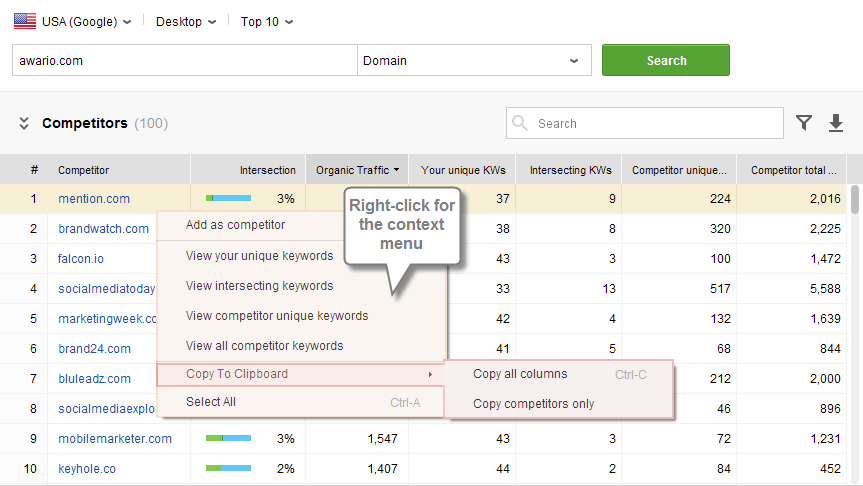Click the filter funnel icon
The width and height of the screenshot is (863, 486).
point(804,123)
